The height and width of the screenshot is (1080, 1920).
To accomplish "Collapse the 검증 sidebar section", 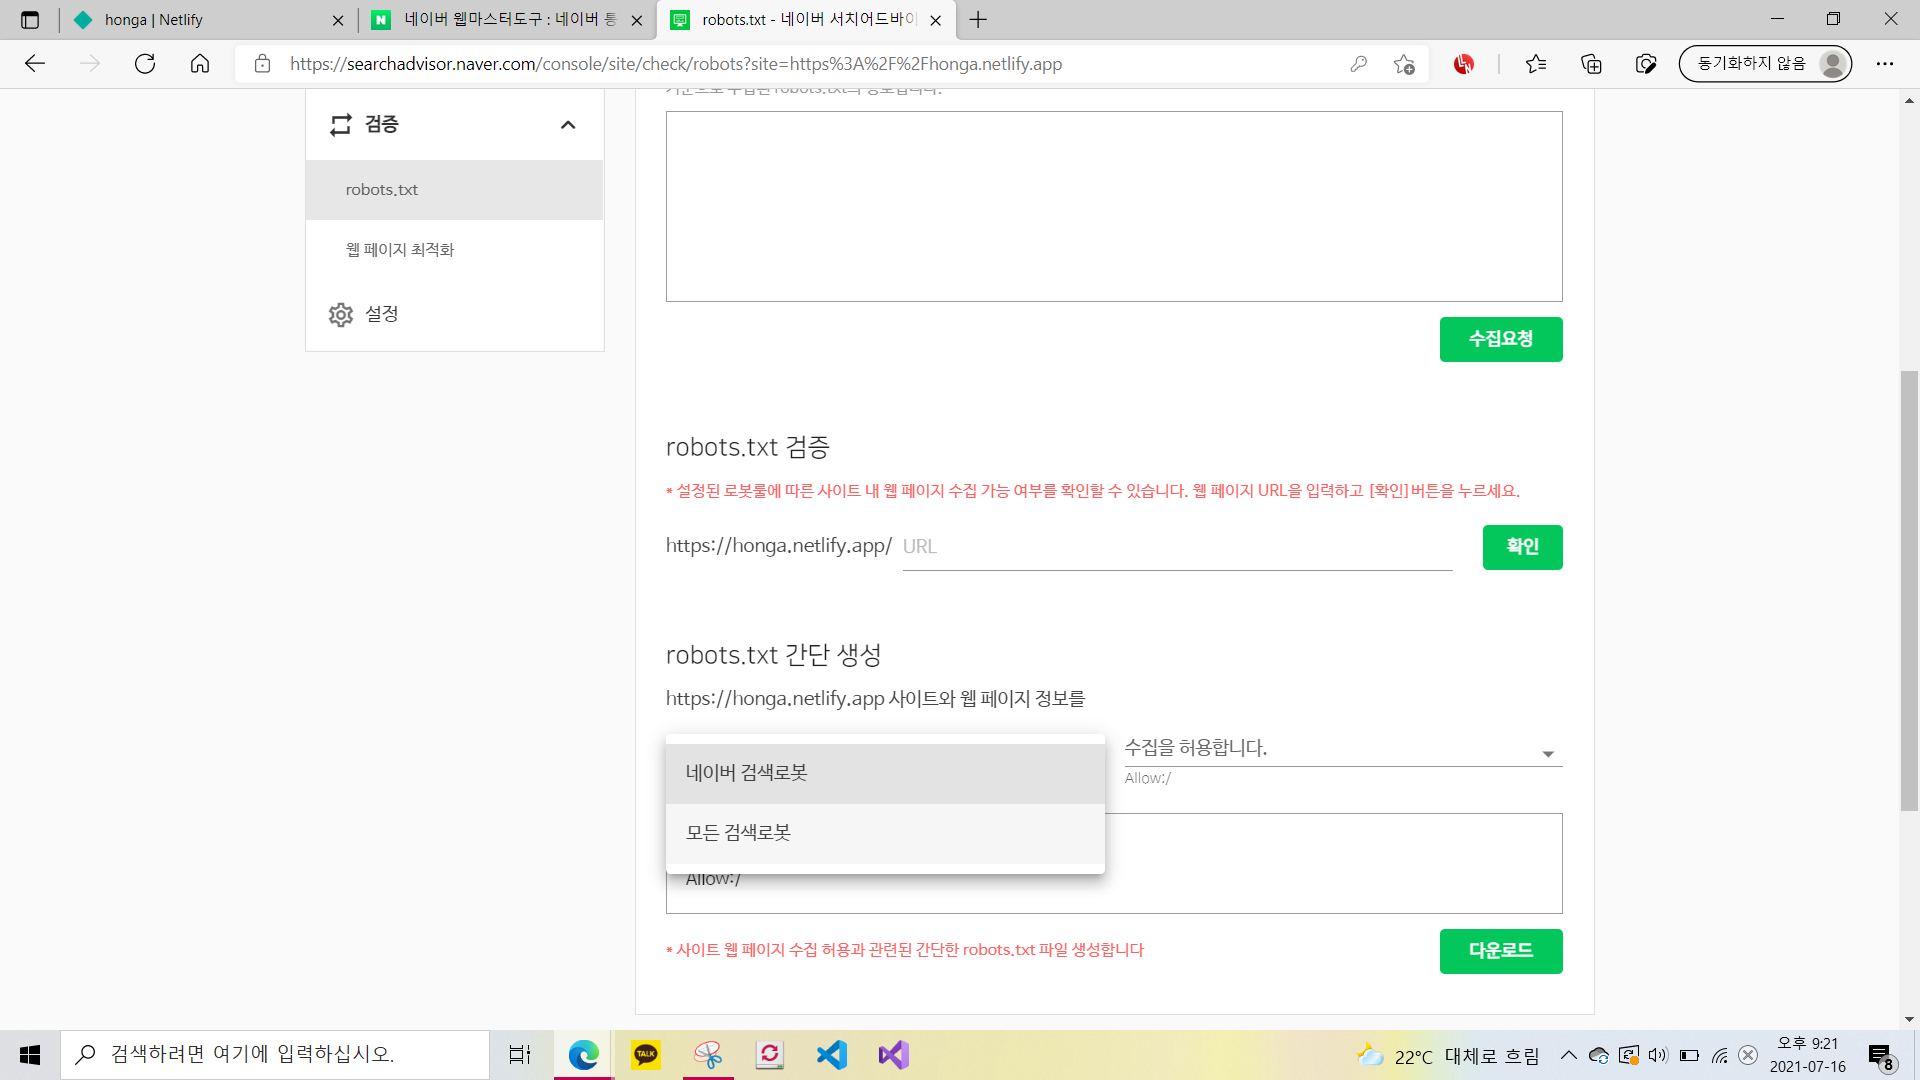I will point(568,125).
